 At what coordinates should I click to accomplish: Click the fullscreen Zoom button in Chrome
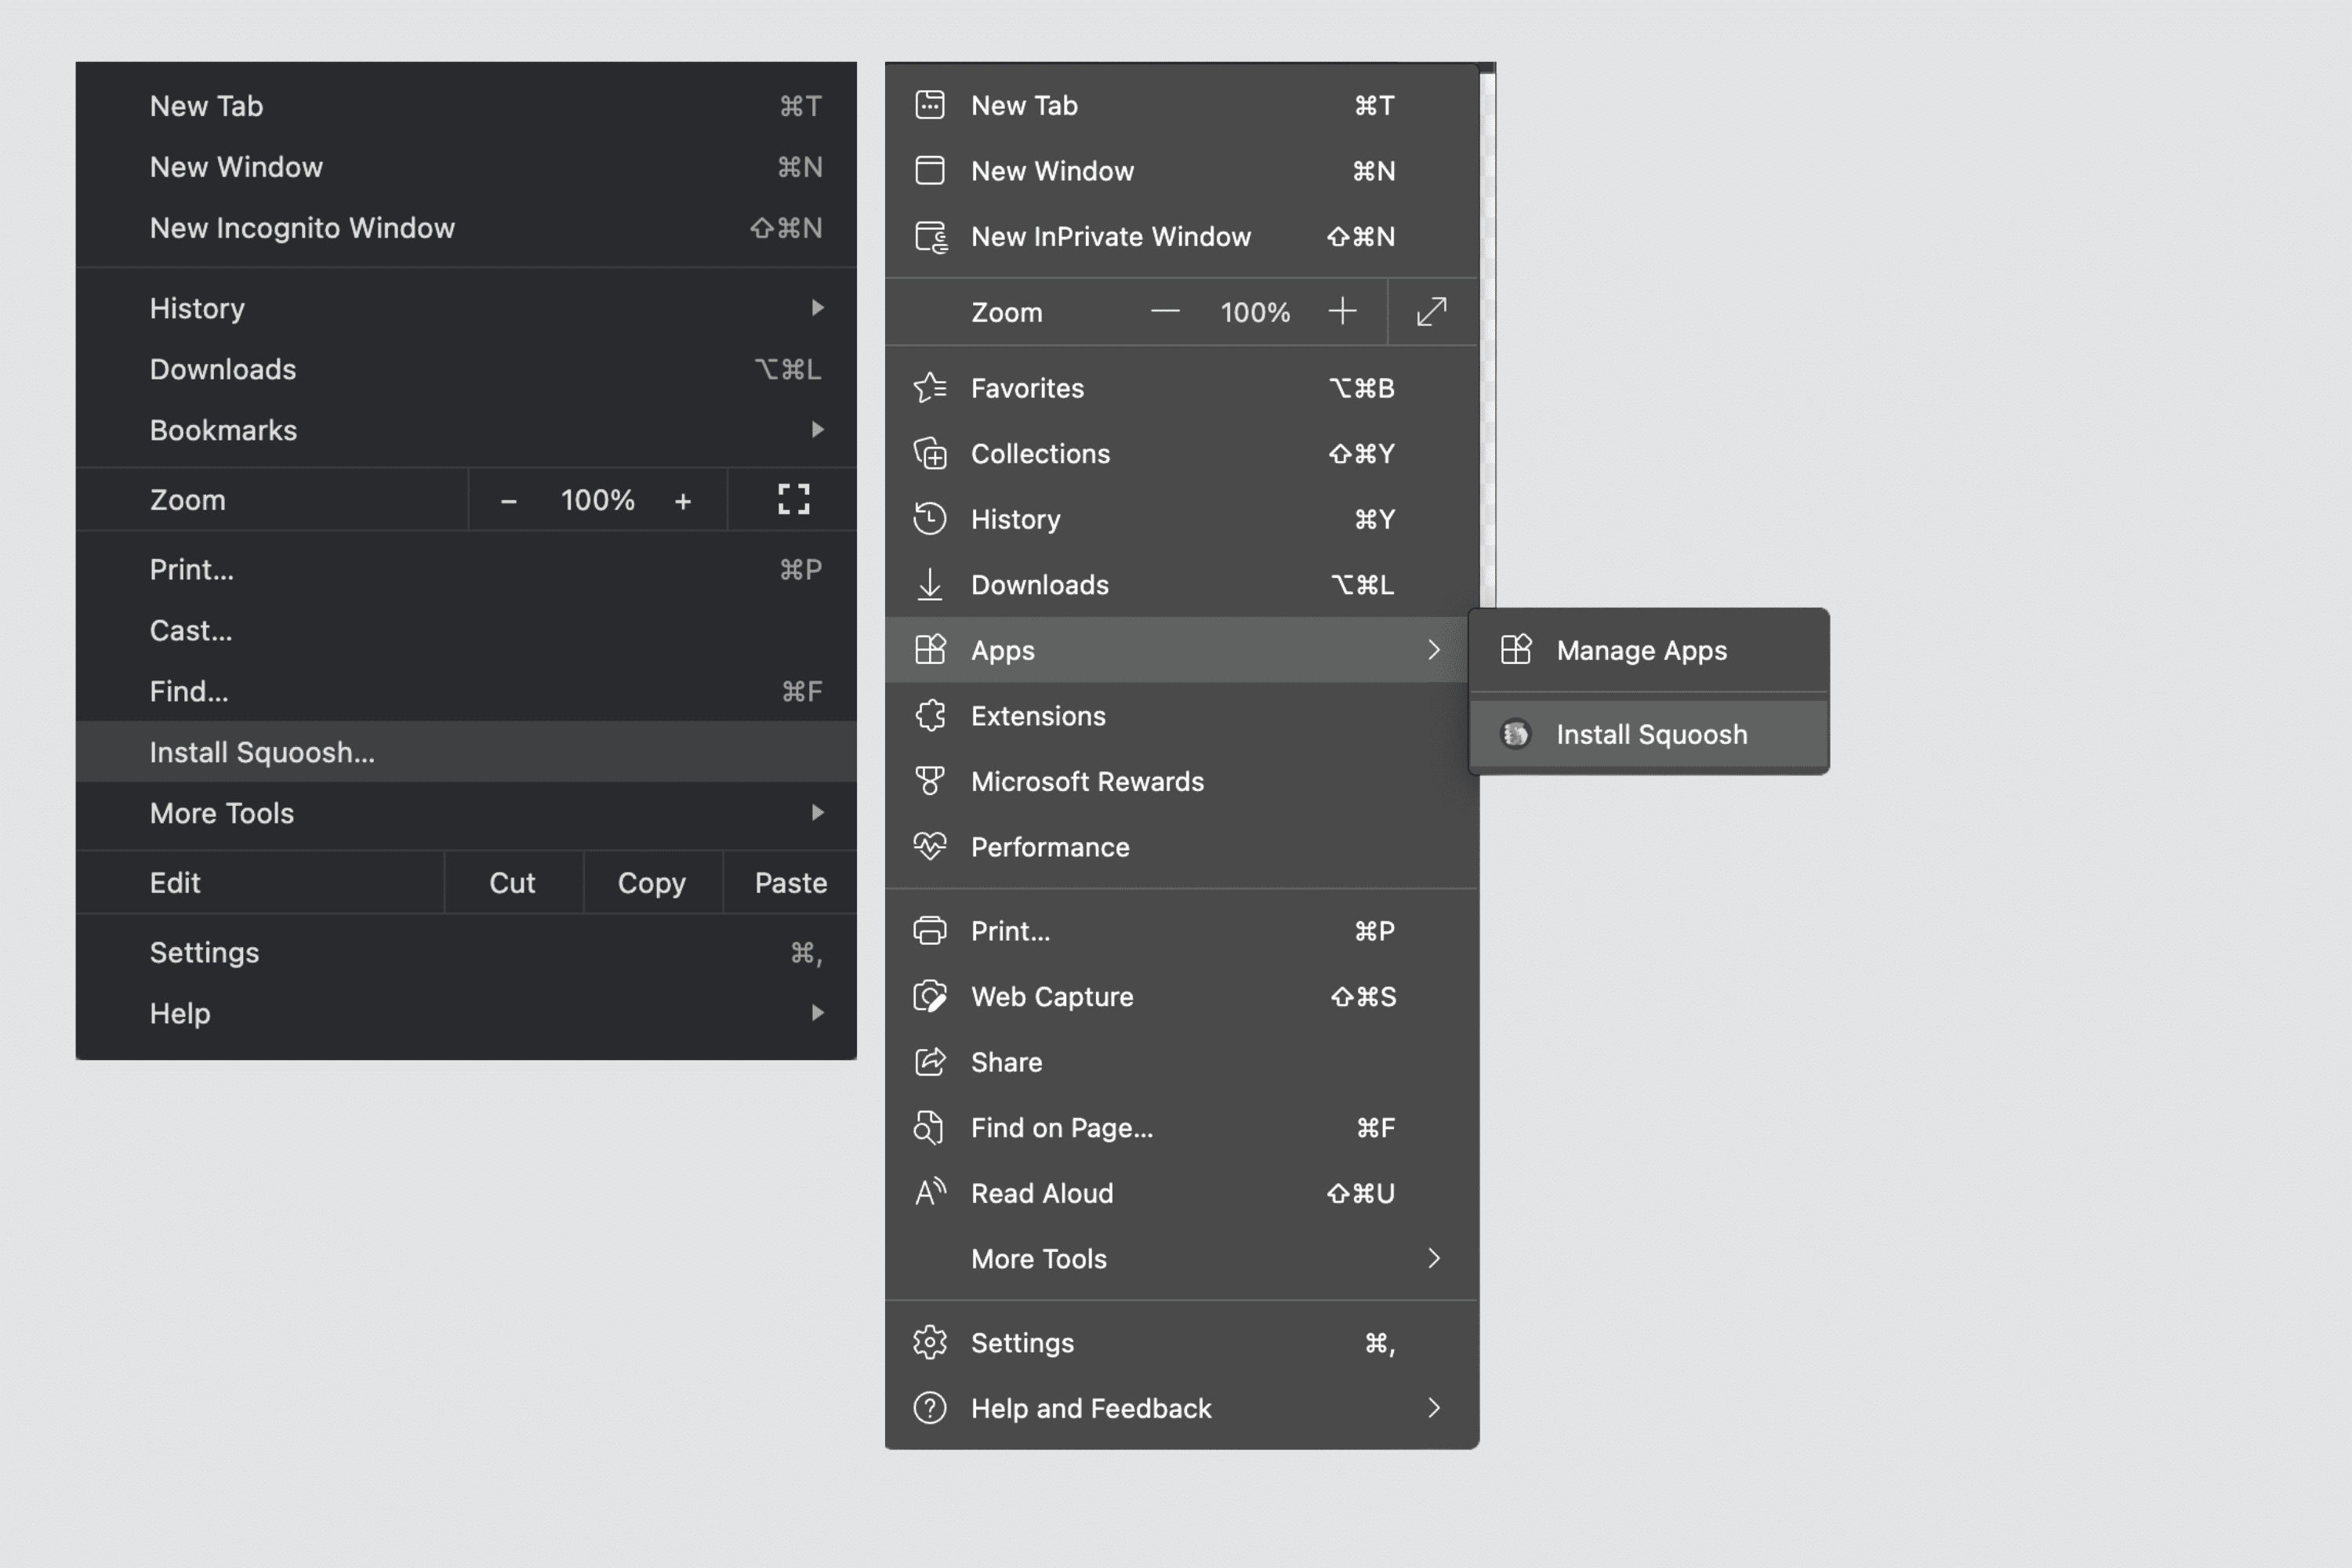click(793, 499)
